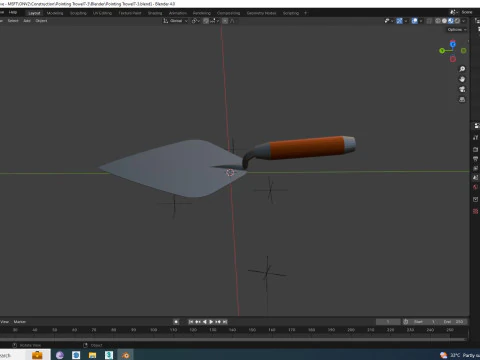This screenshot has width=480, height=360.
Task: Open the proportional editing falloff menu
Action: coord(232,21)
